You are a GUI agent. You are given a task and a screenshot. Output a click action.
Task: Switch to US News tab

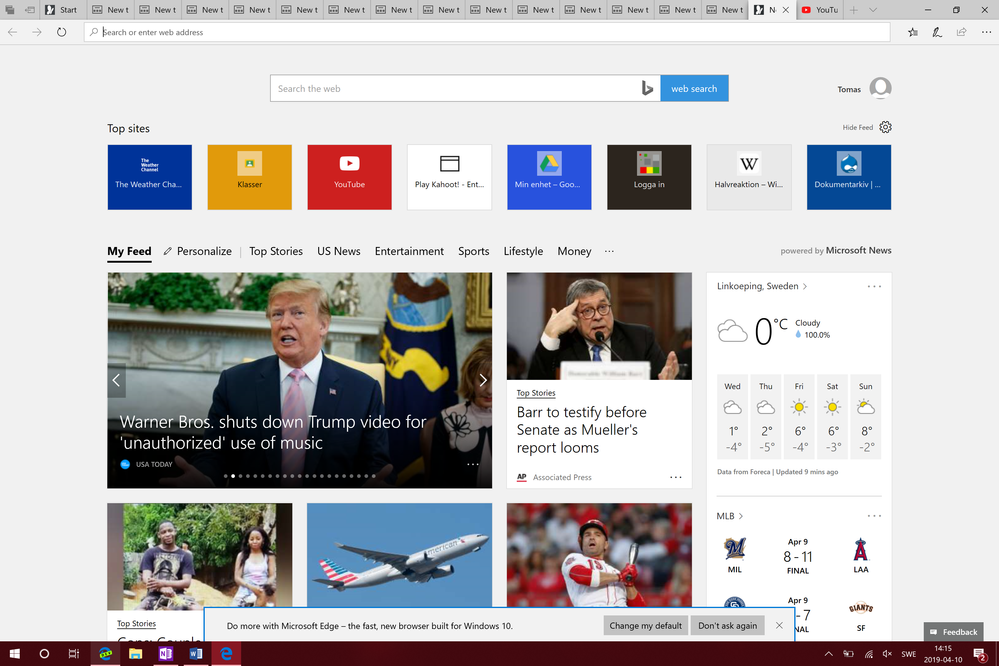point(339,251)
